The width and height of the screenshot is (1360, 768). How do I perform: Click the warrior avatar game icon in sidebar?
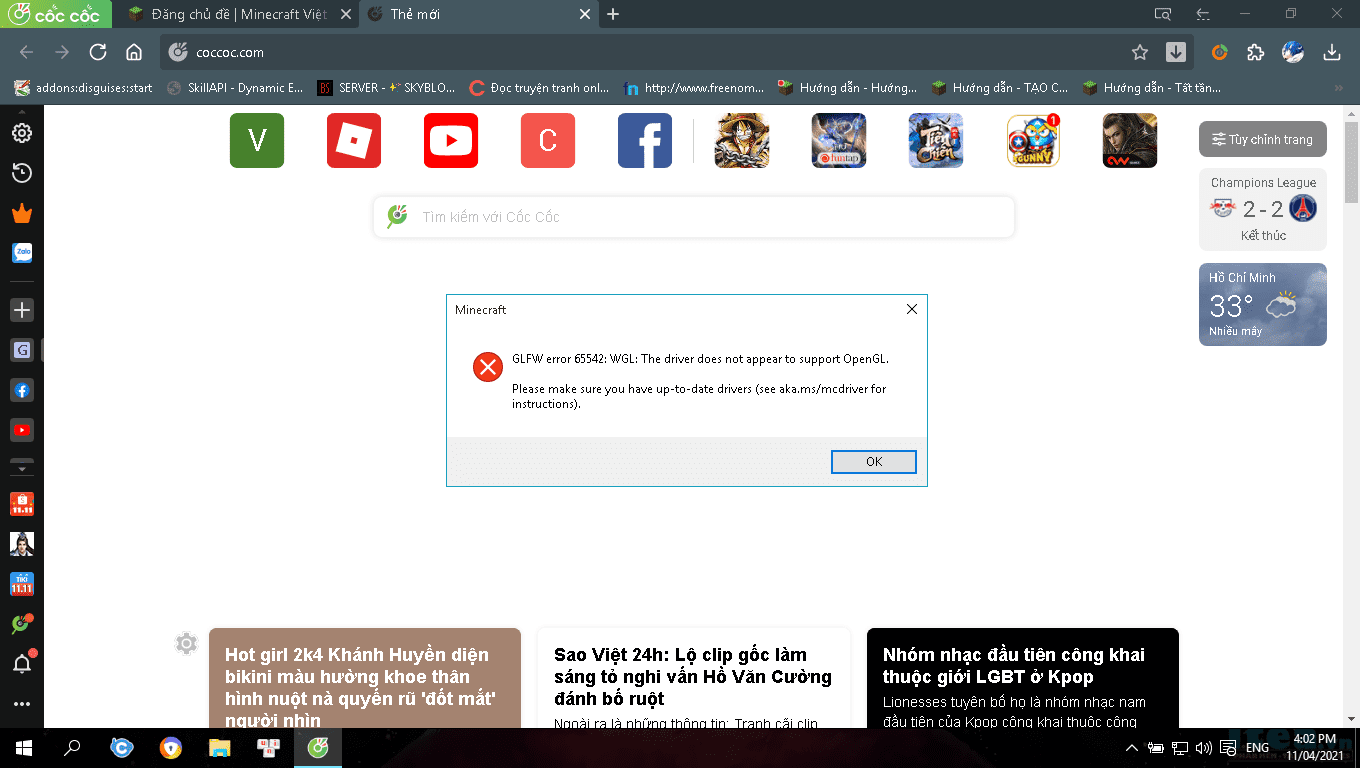(21, 543)
